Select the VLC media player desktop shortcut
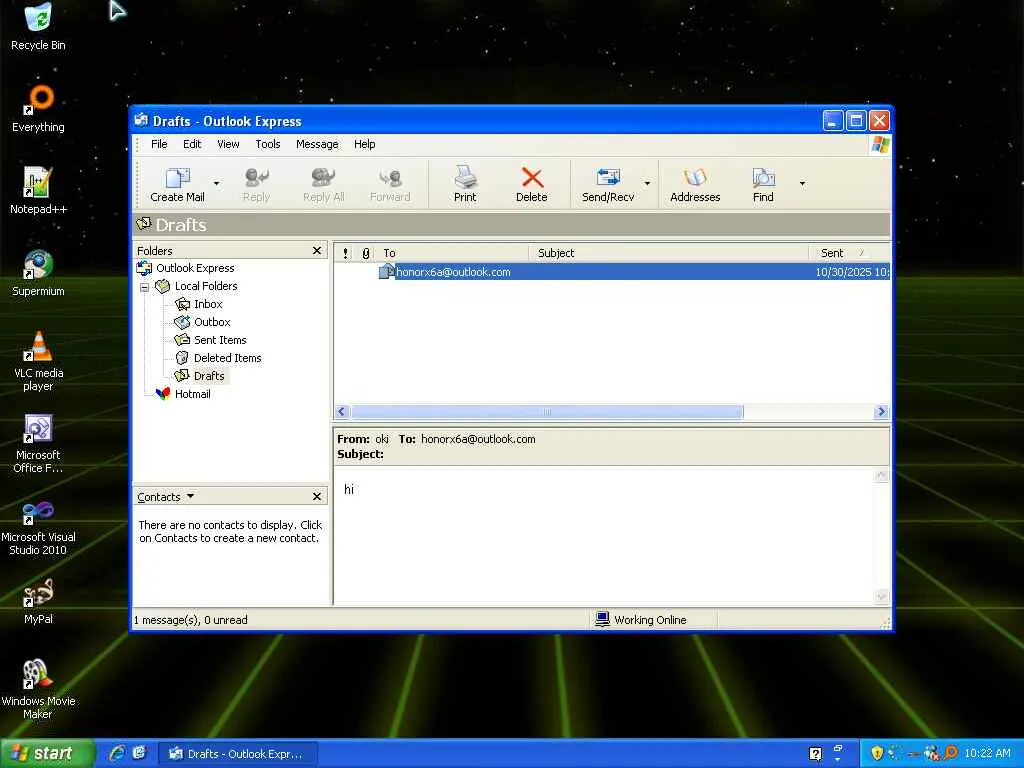Screen dimensions: 1024x768 38,360
